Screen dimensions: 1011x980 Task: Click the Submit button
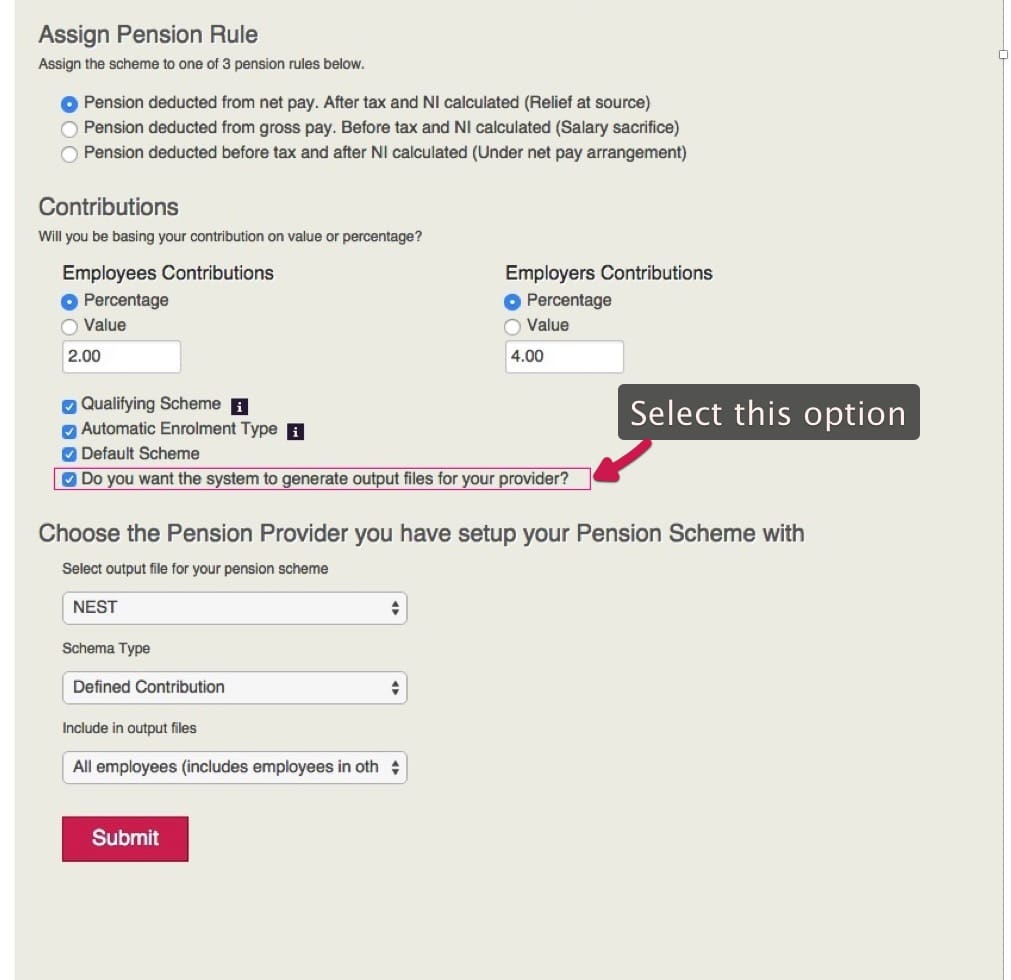[x=125, y=838]
